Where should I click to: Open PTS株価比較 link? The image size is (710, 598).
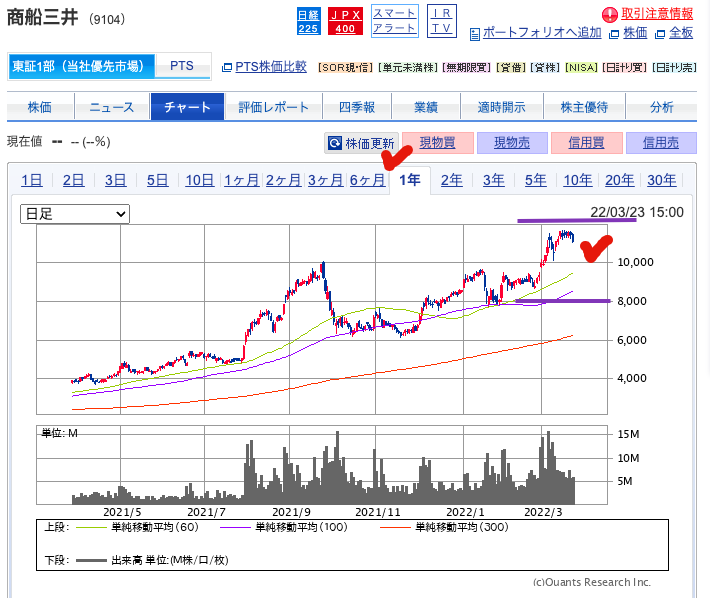pos(271,67)
